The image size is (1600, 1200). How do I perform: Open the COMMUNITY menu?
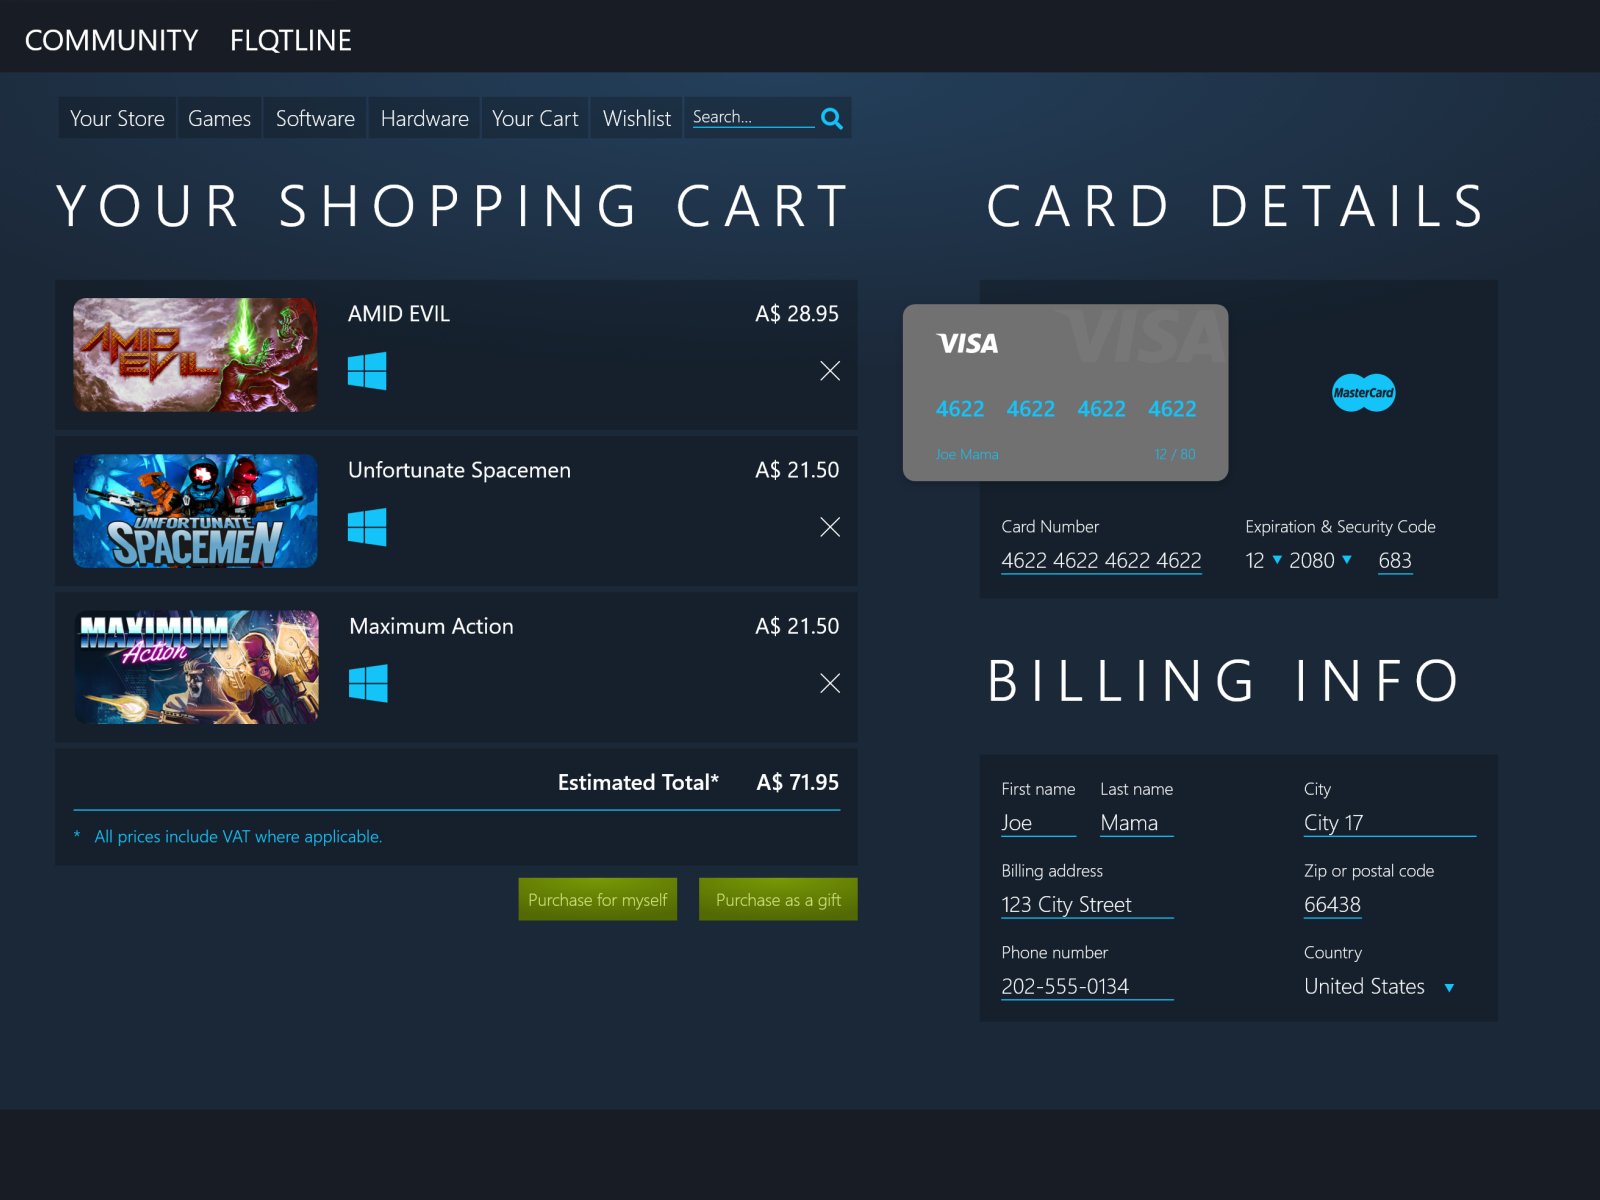[111, 40]
